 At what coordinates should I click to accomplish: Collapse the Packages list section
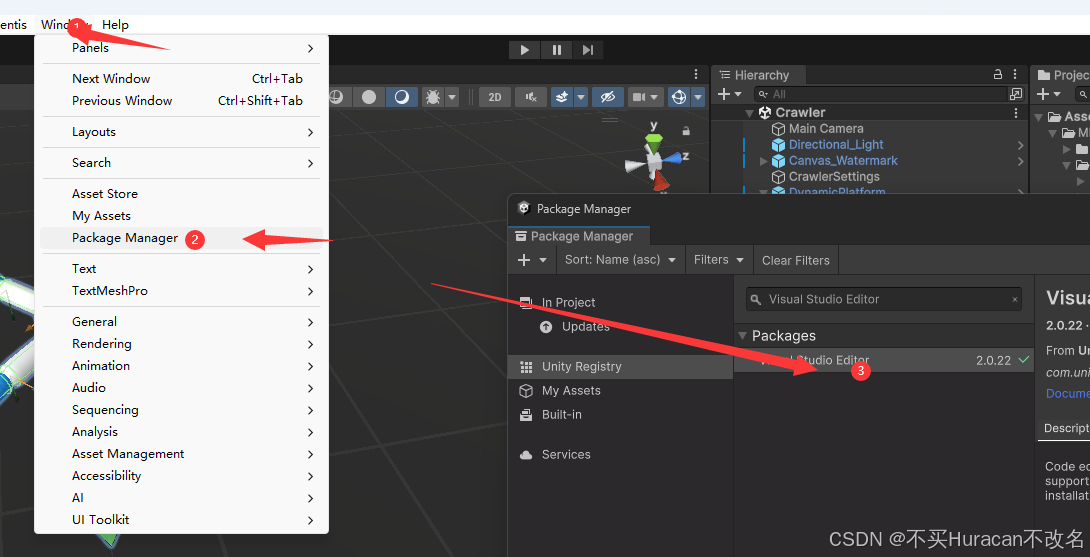tap(742, 336)
